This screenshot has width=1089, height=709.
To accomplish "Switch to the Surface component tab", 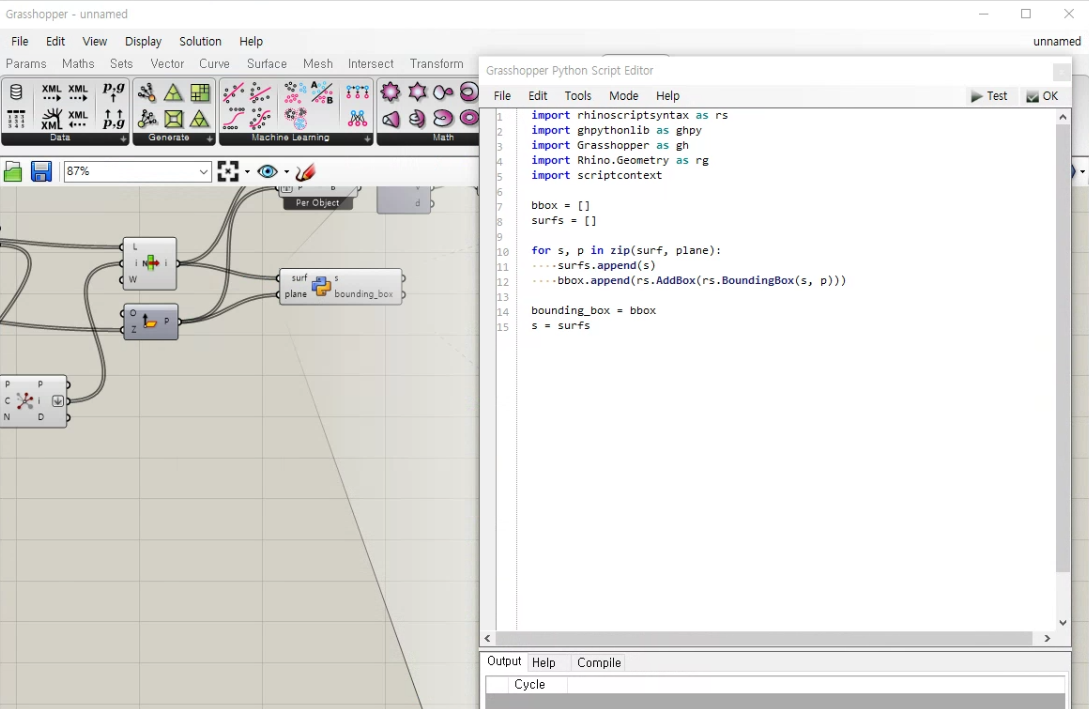I will coord(267,64).
